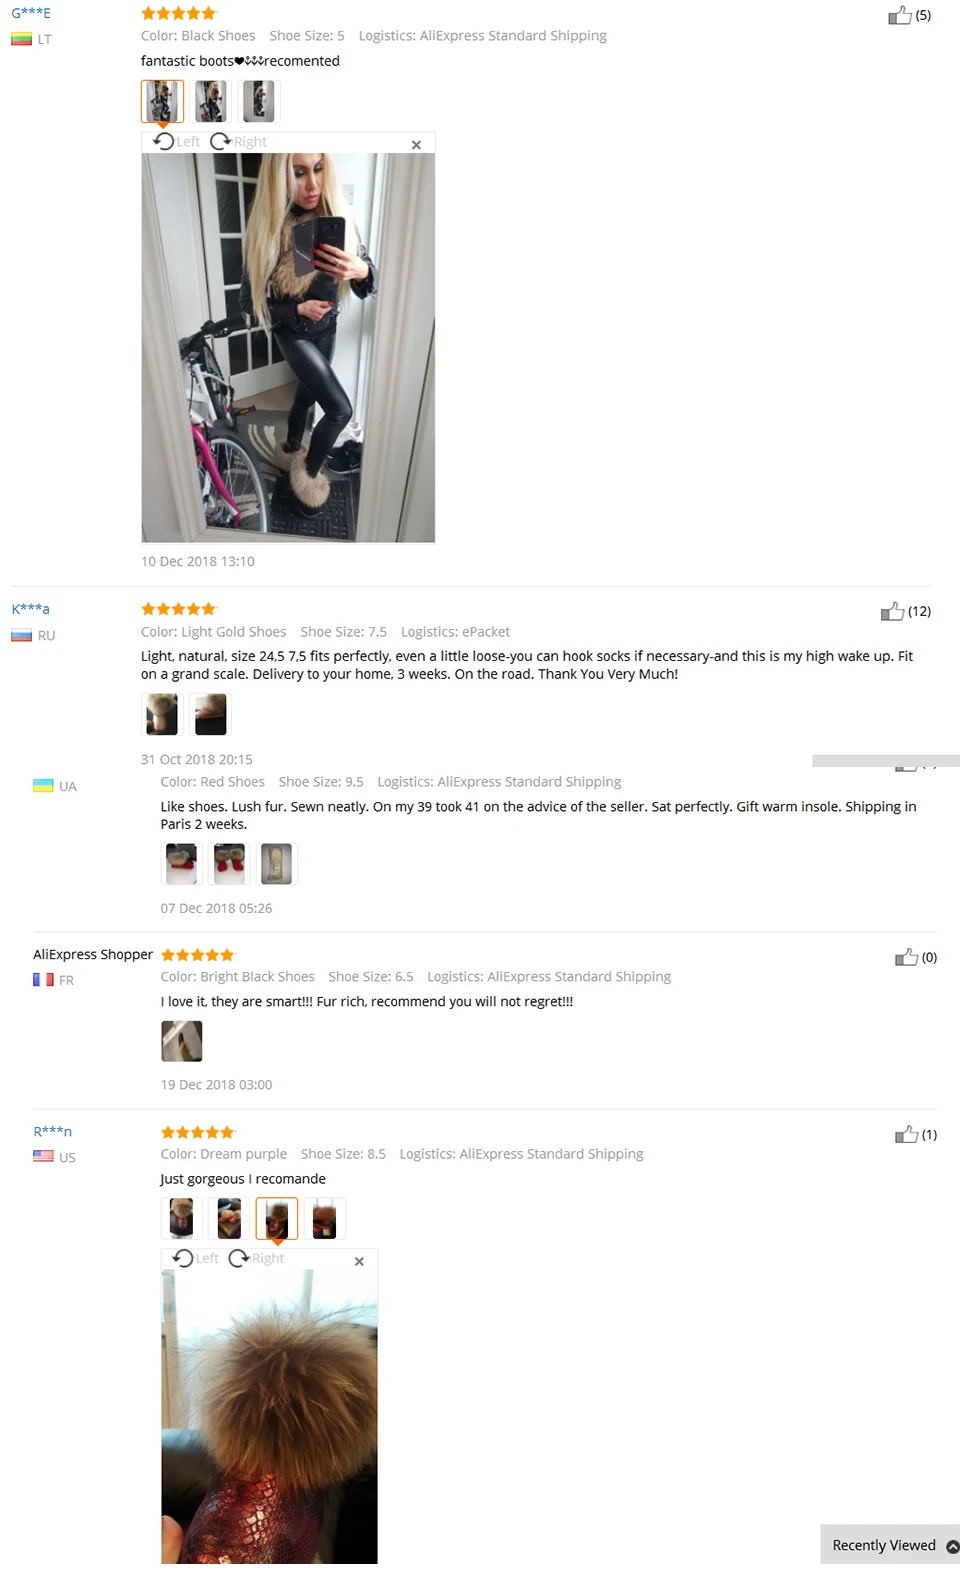Like the AliExpress Shopper review from France
Screen dimensions: 960x1586
pyautogui.click(x=906, y=957)
